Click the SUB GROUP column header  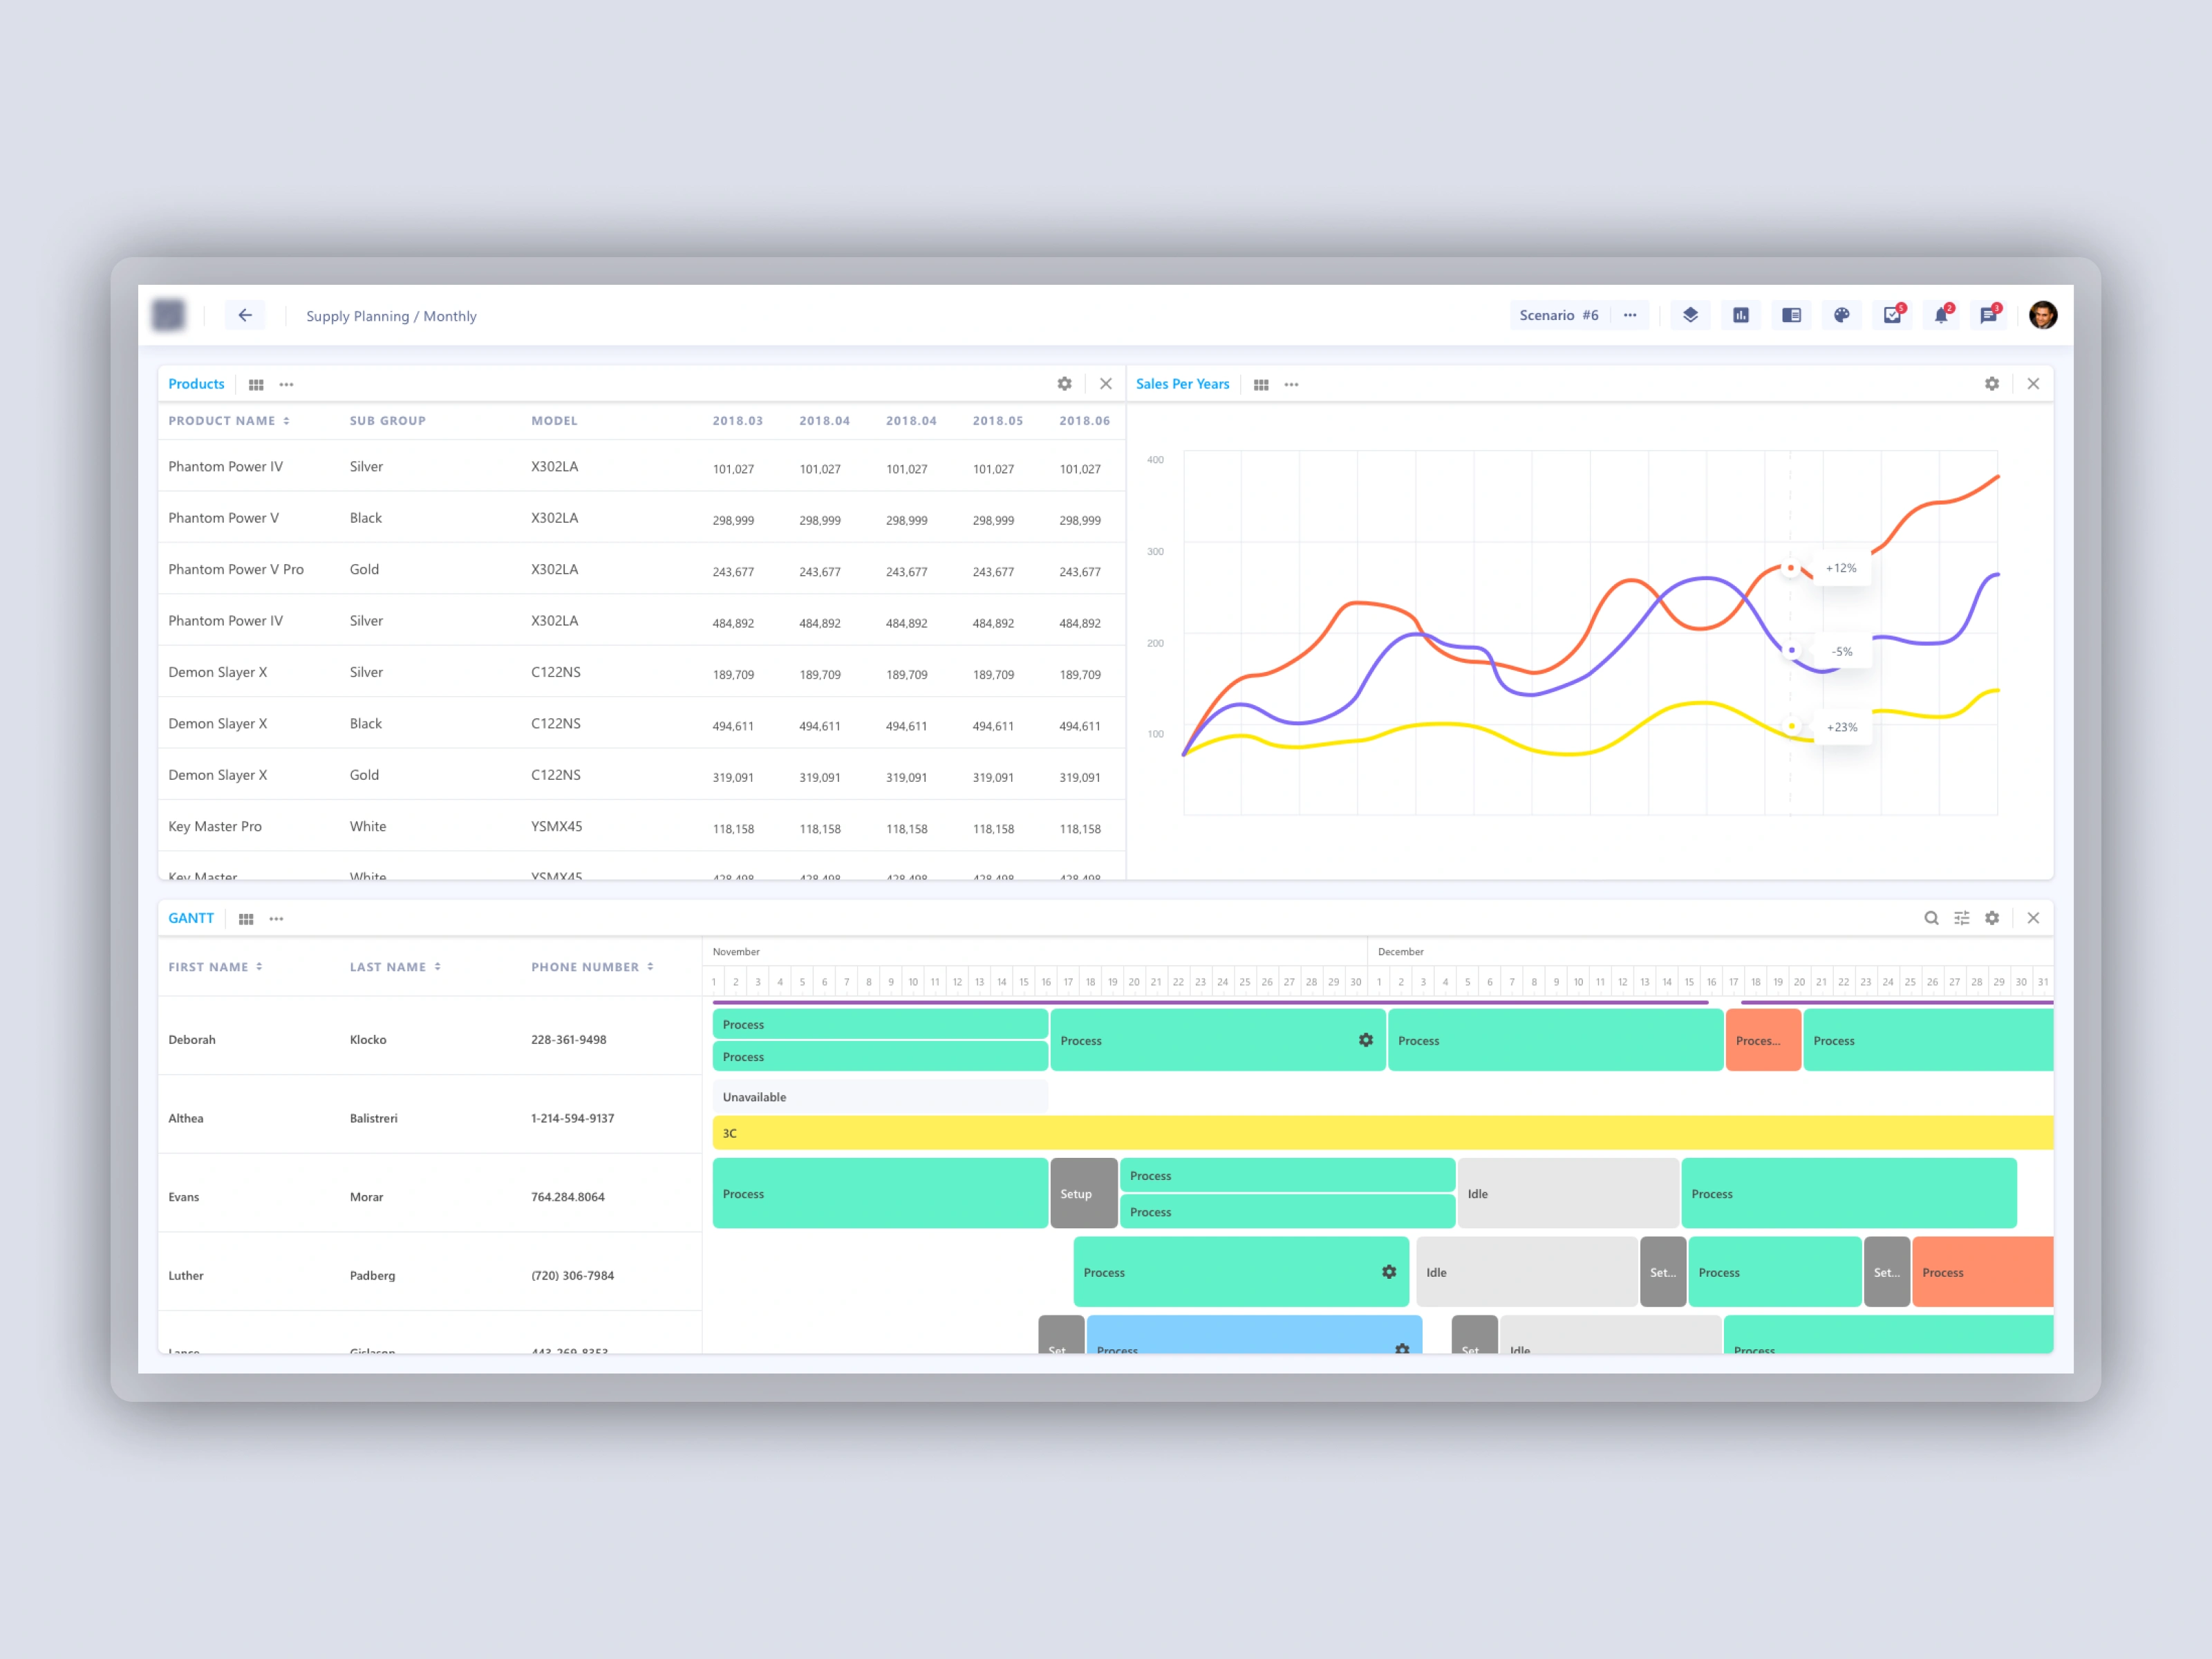click(388, 421)
